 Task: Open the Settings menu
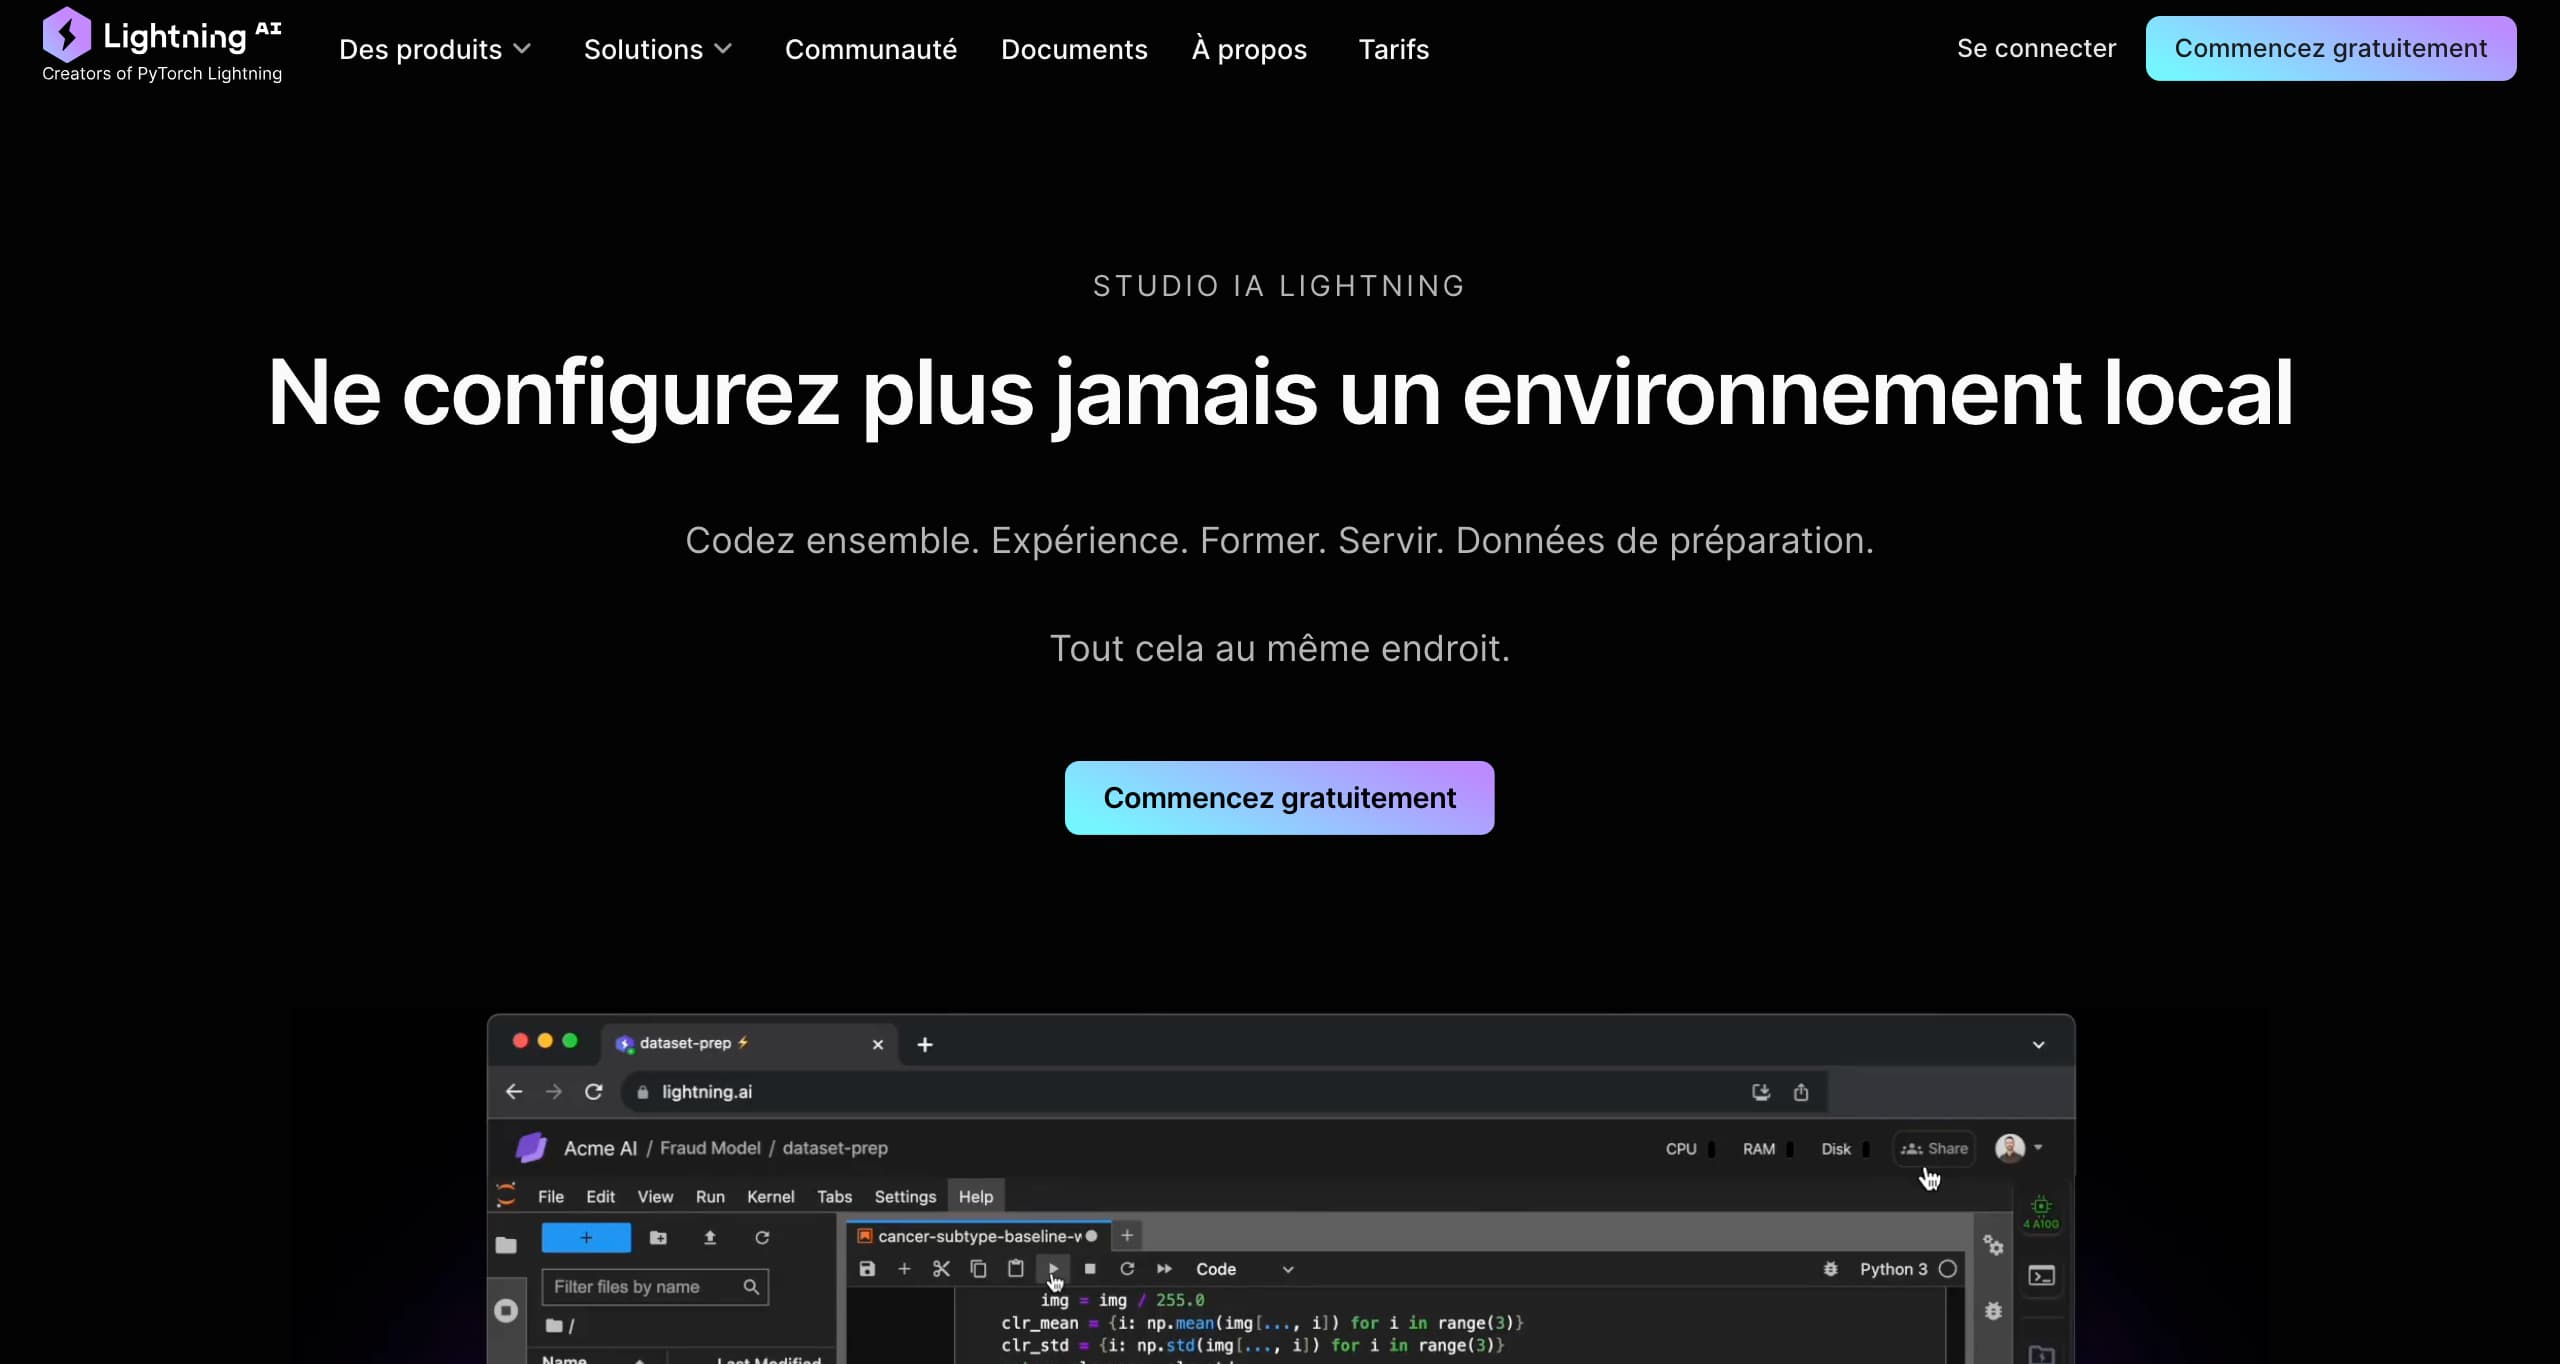[905, 1197]
